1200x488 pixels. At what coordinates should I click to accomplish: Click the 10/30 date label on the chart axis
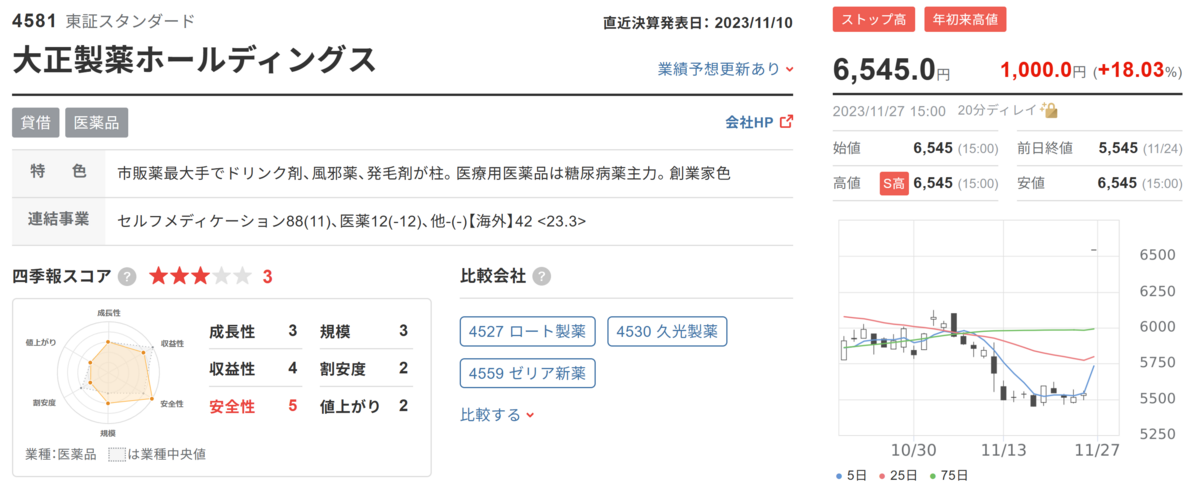(x=913, y=450)
